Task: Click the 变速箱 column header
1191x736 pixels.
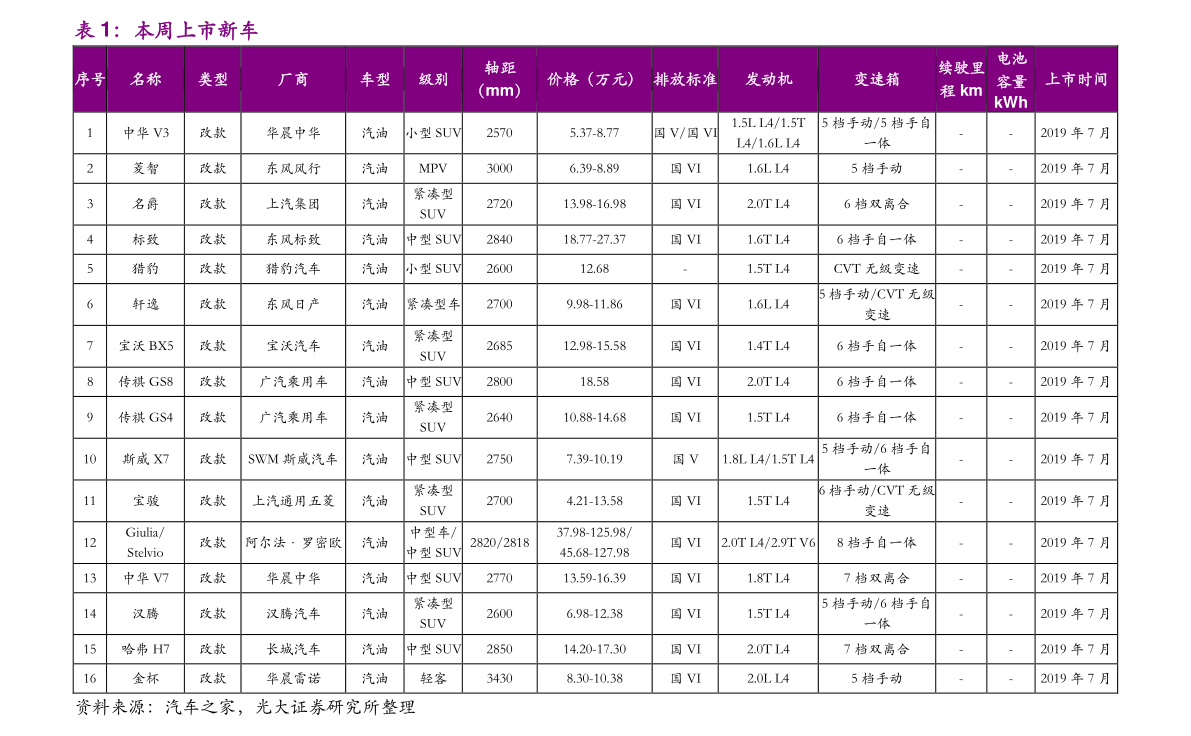Action: pos(877,79)
